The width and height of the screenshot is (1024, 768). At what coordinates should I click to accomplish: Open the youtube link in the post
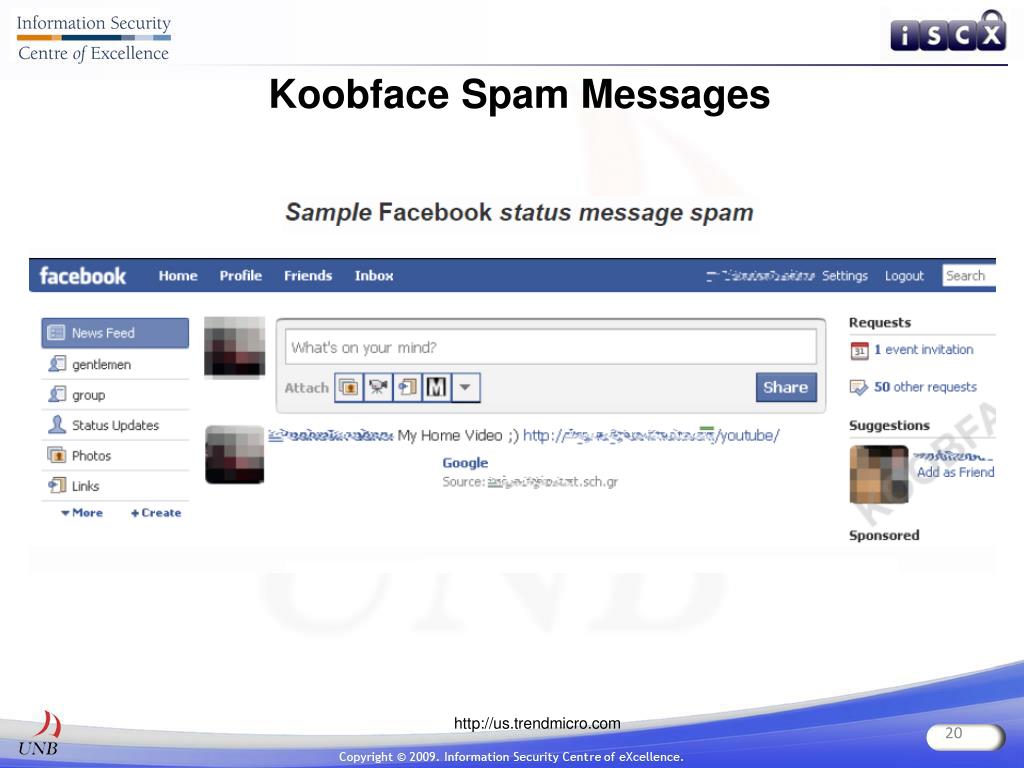(x=651, y=436)
